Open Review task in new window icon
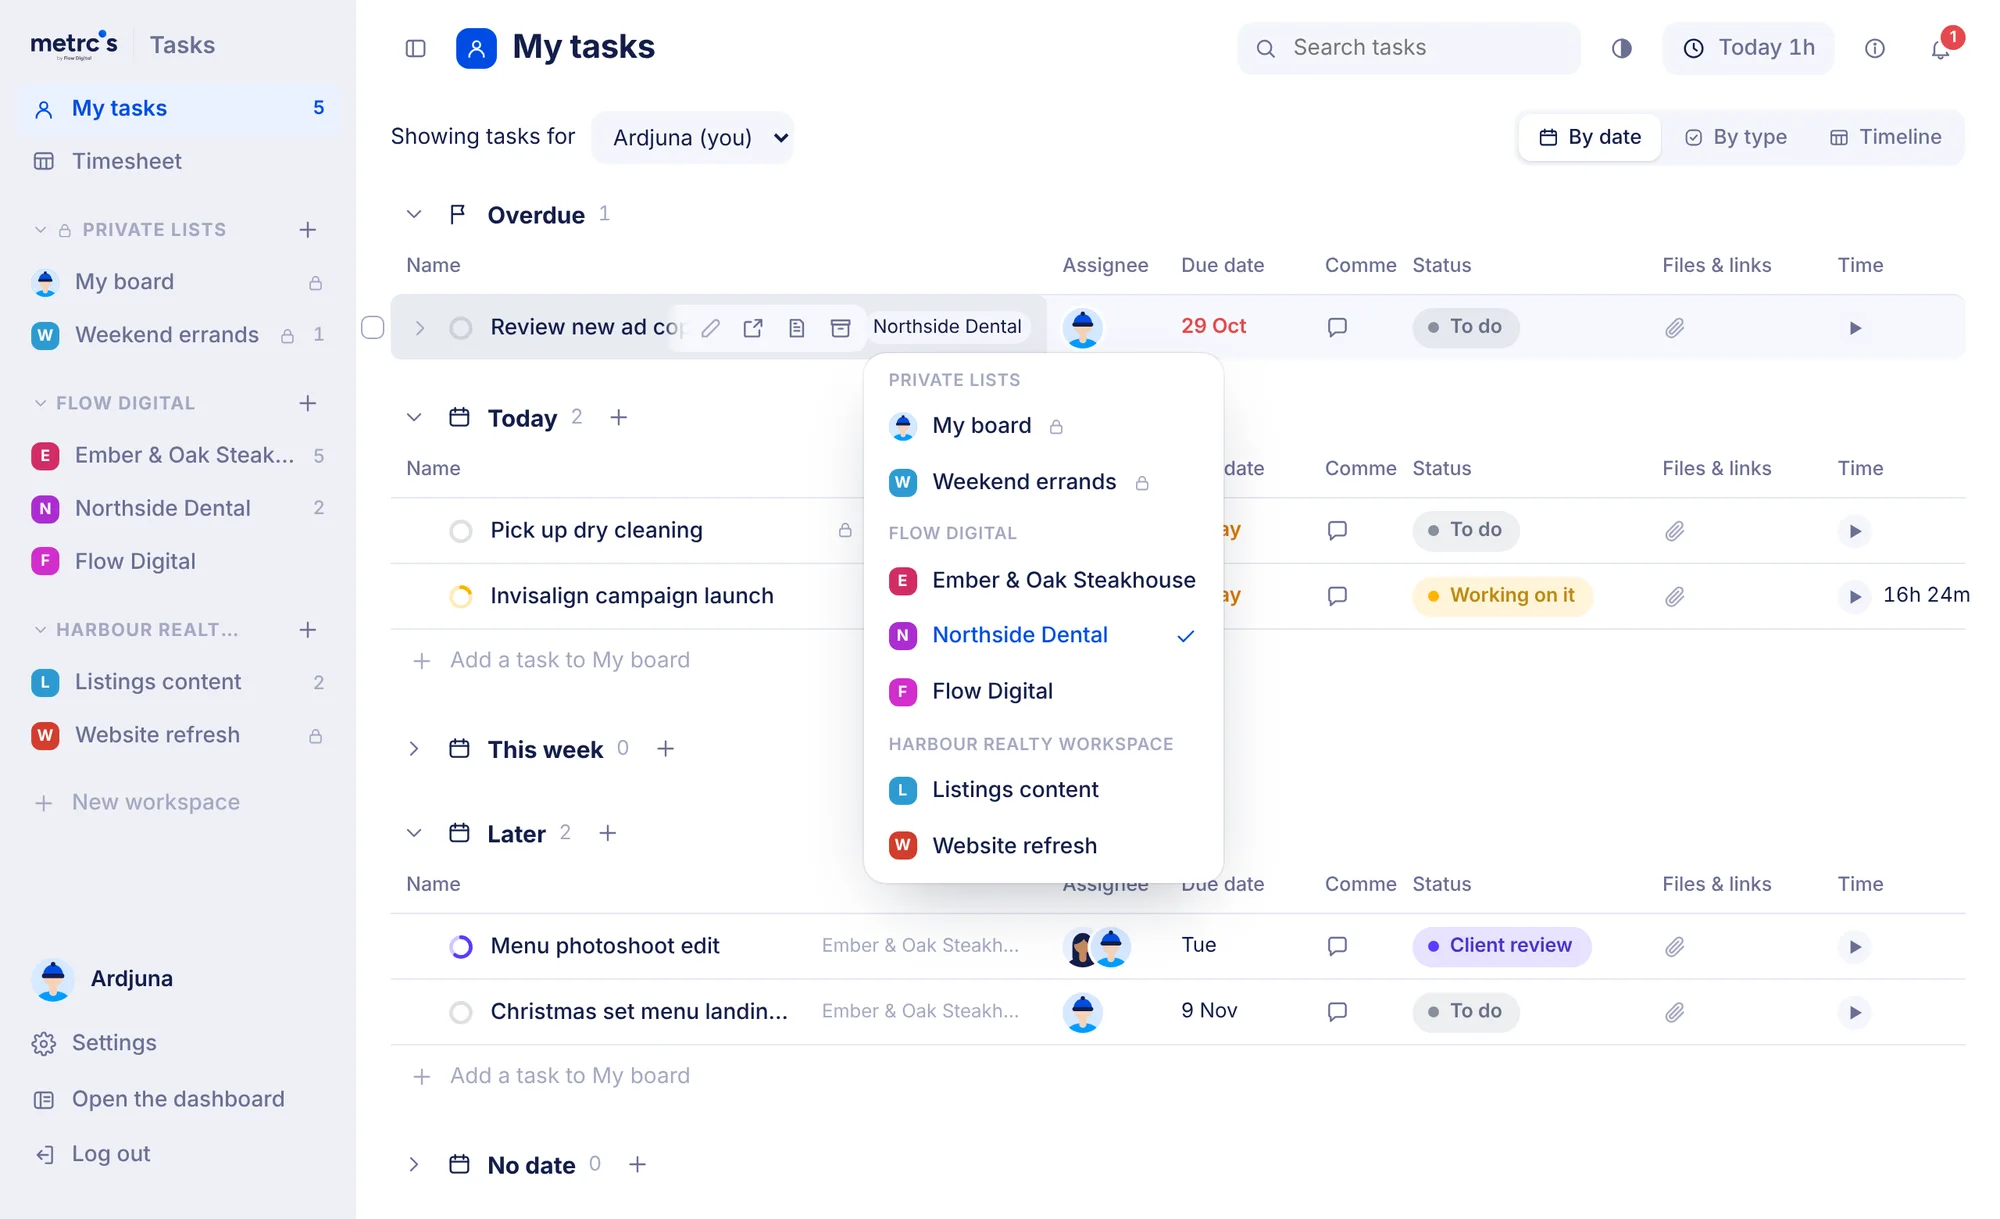 coord(754,328)
